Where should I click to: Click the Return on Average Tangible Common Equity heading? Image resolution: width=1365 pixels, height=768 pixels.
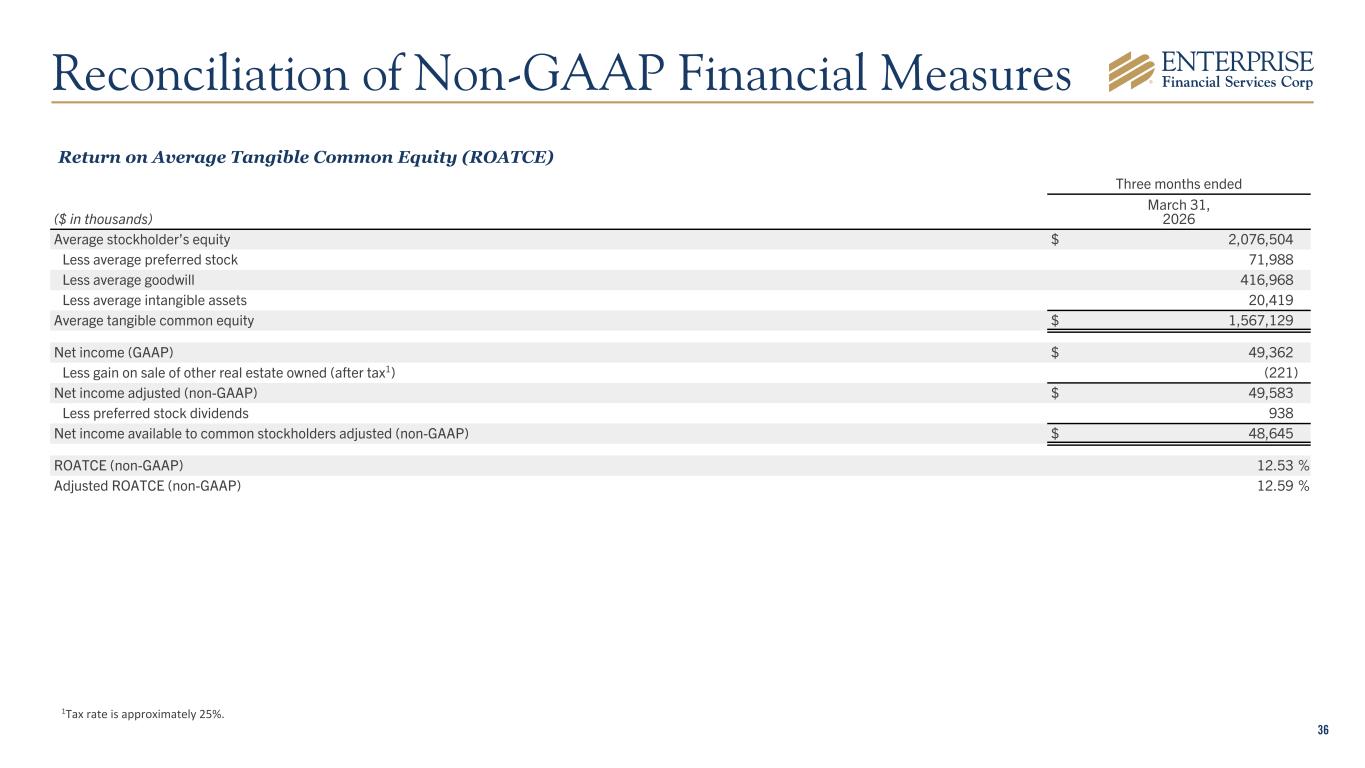(306, 158)
